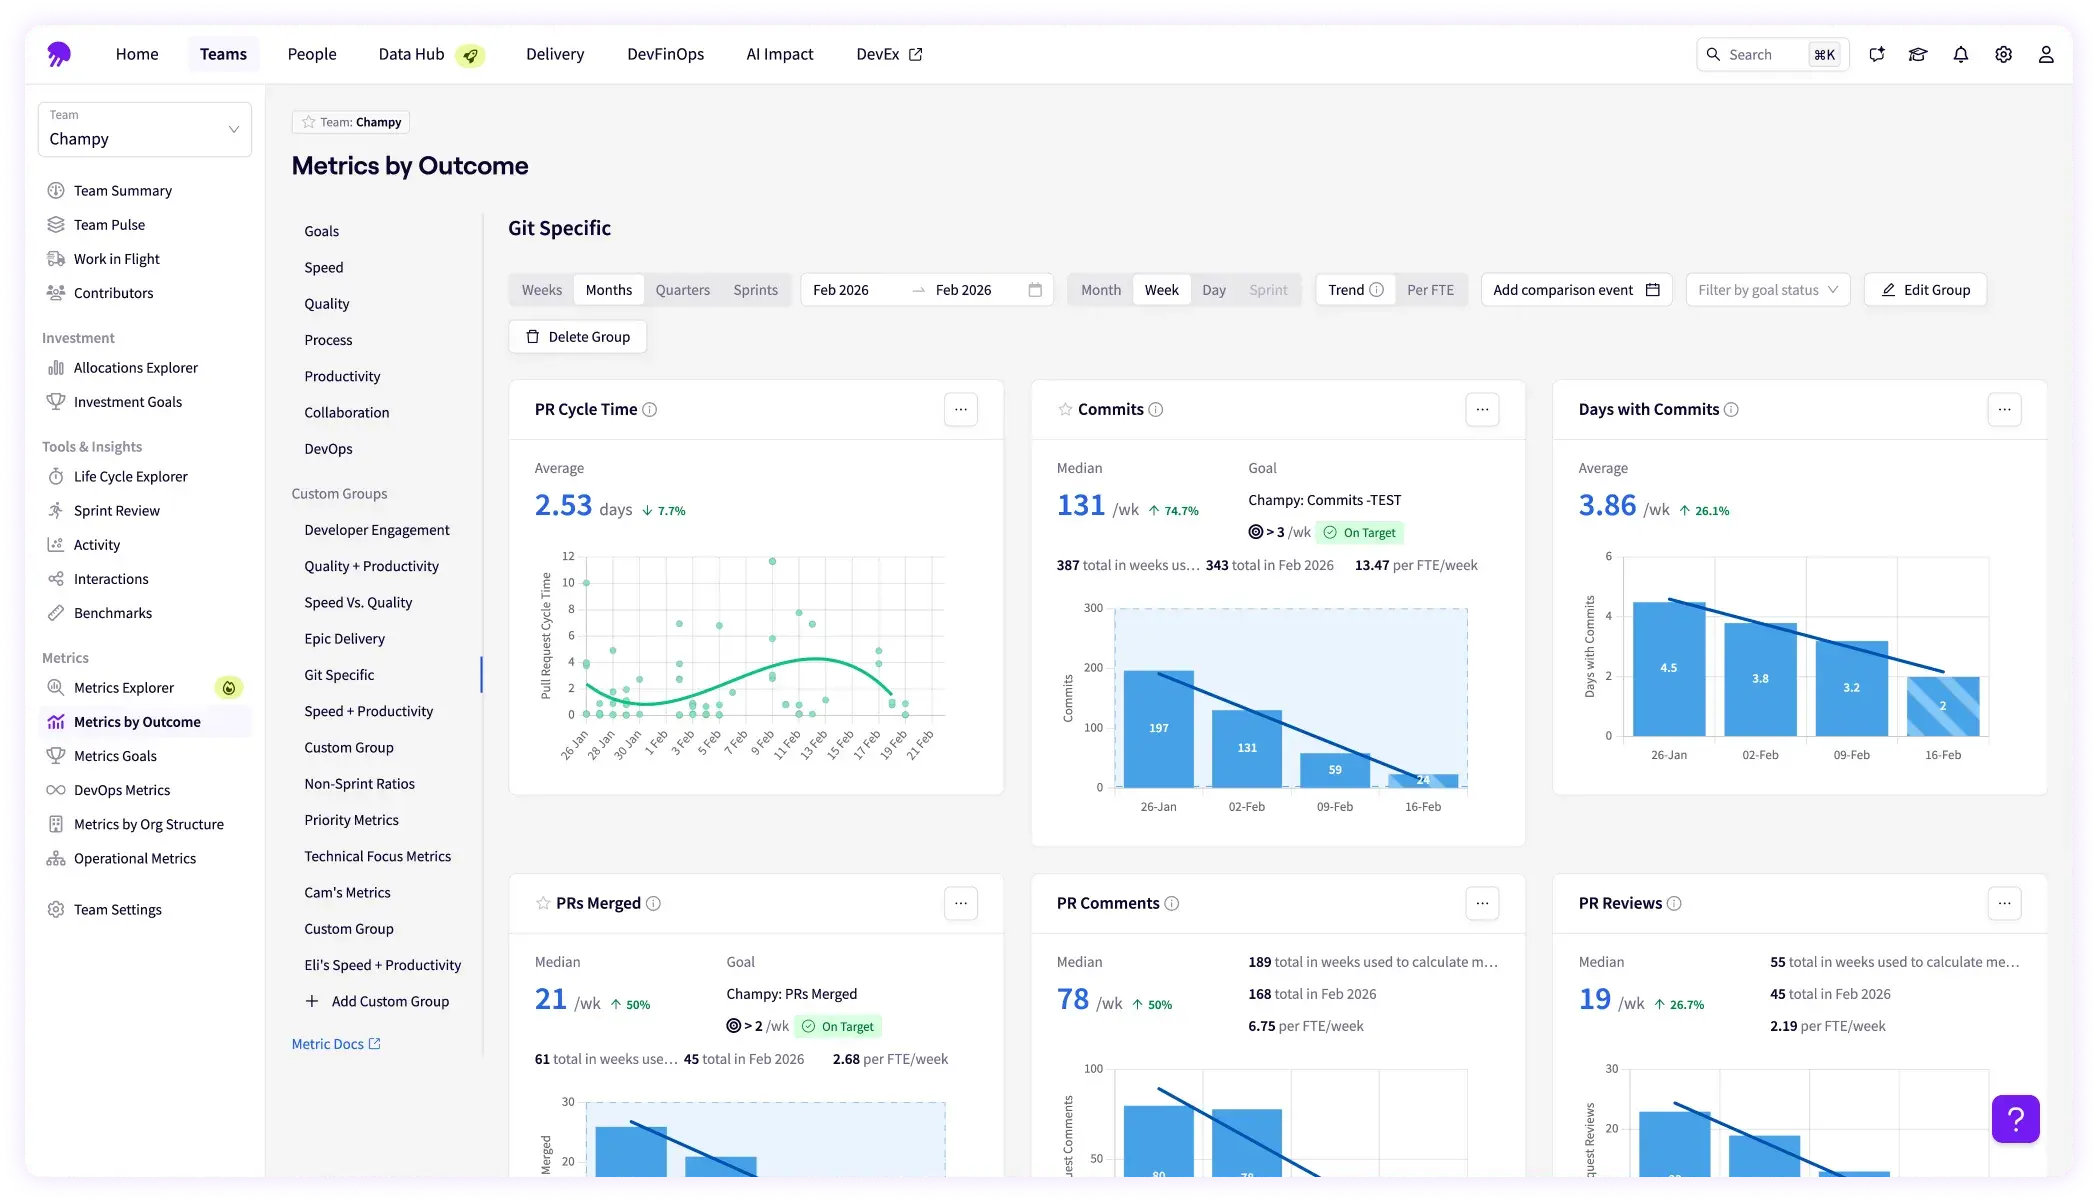This screenshot has height=1202, width=2098.
Task: Click the graduation cap learning icon
Action: pos(1917,55)
